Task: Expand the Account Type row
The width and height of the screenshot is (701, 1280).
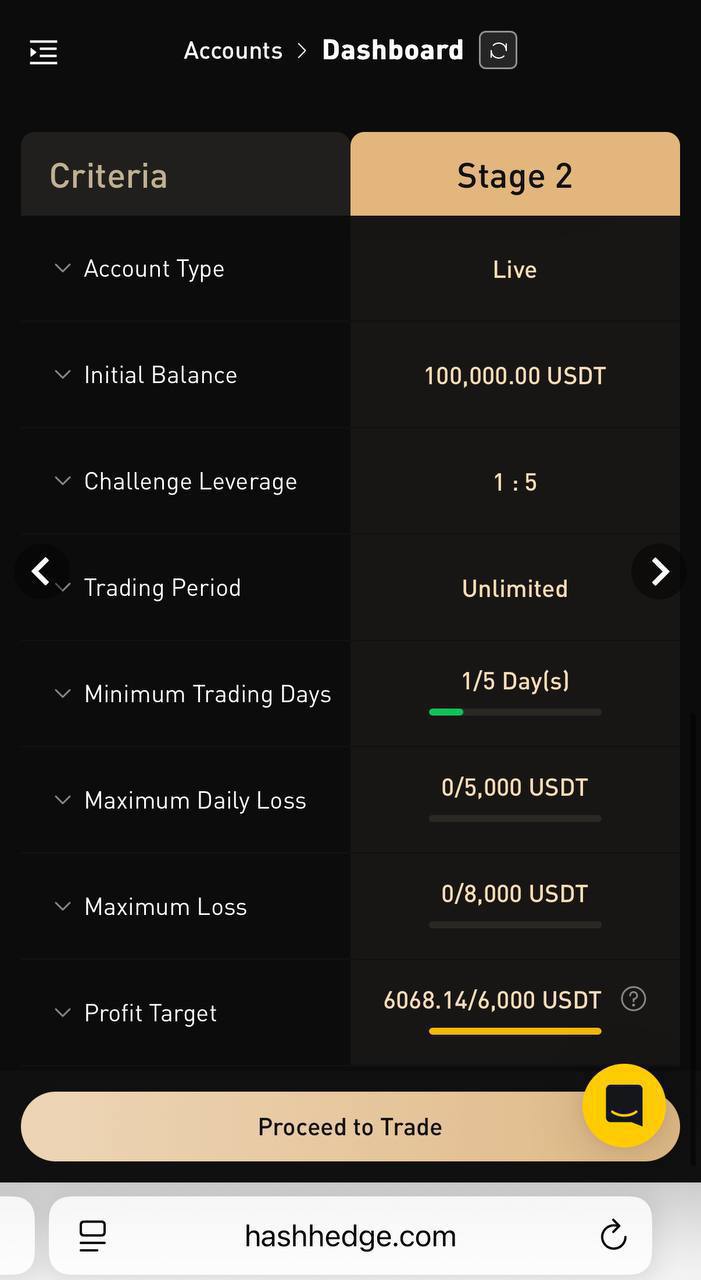Action: click(x=185, y=268)
